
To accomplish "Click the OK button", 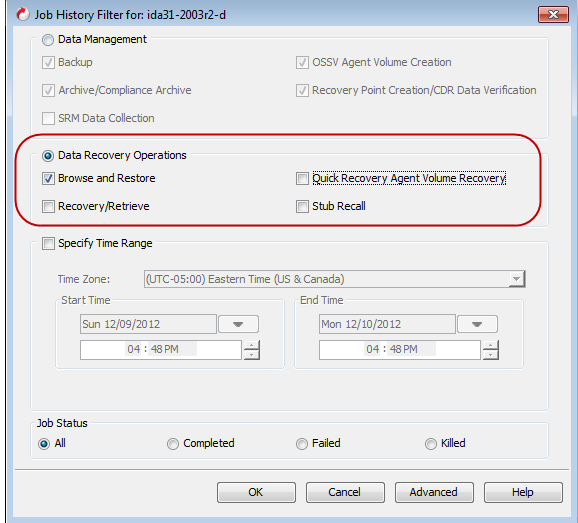I will (256, 492).
